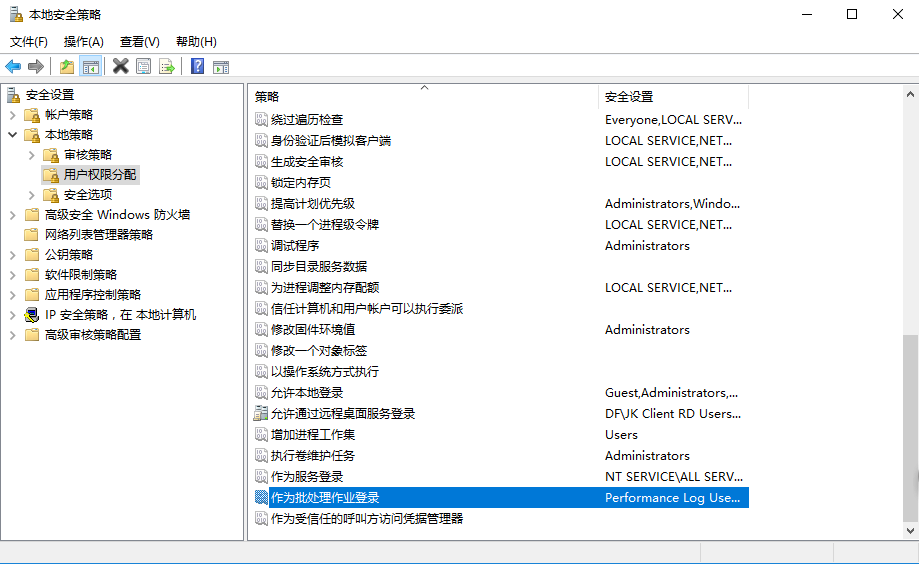
Task: Collapse the 本地策略 tree node
Action: (x=13, y=135)
